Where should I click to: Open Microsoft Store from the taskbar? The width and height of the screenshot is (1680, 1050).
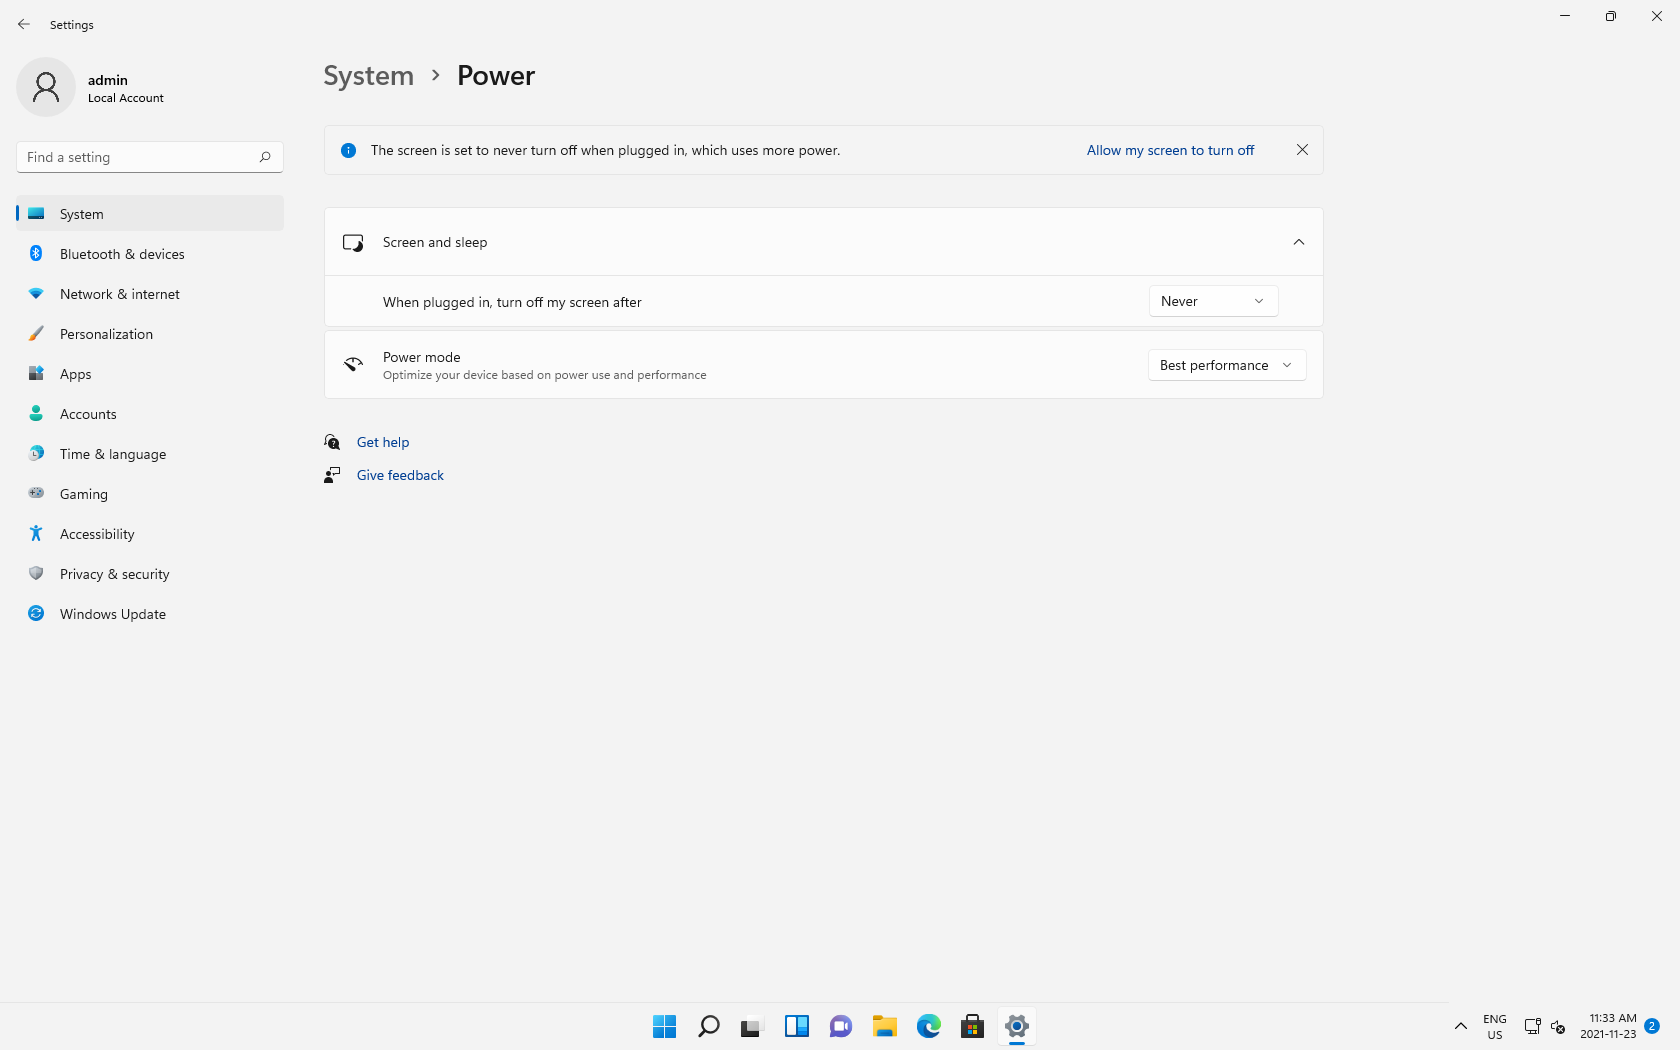pyautogui.click(x=973, y=1026)
